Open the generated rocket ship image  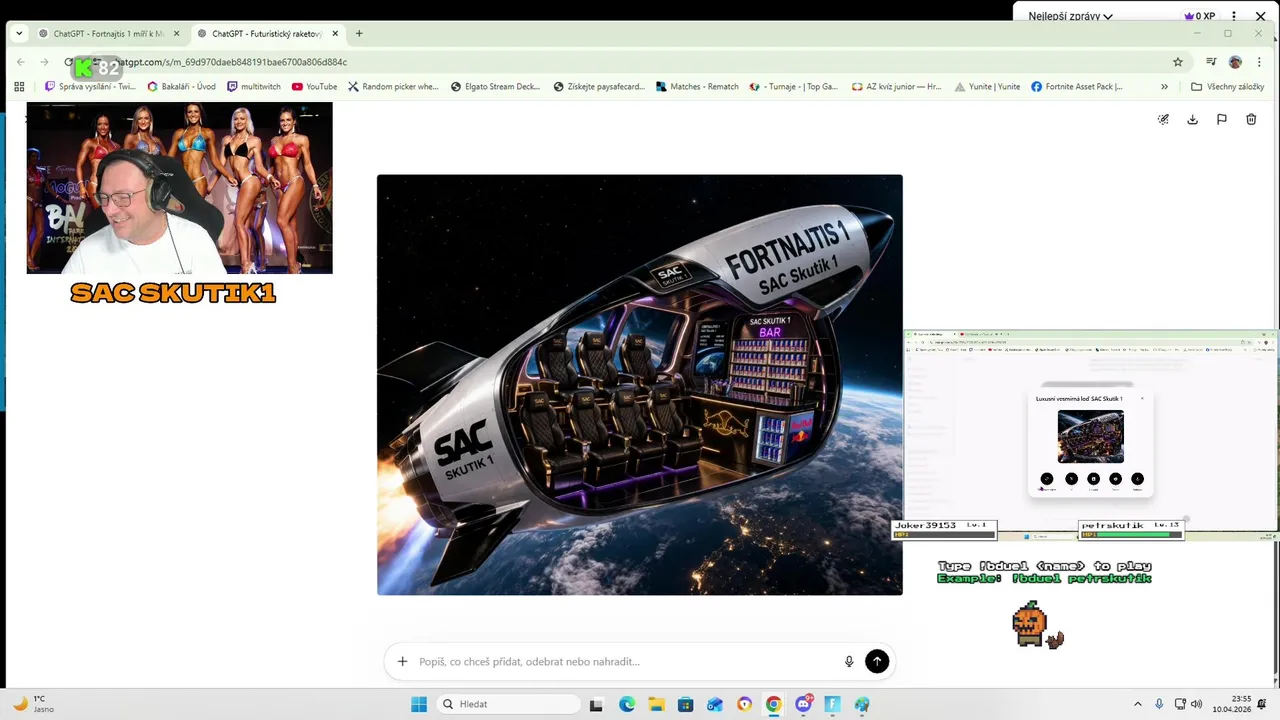640,385
